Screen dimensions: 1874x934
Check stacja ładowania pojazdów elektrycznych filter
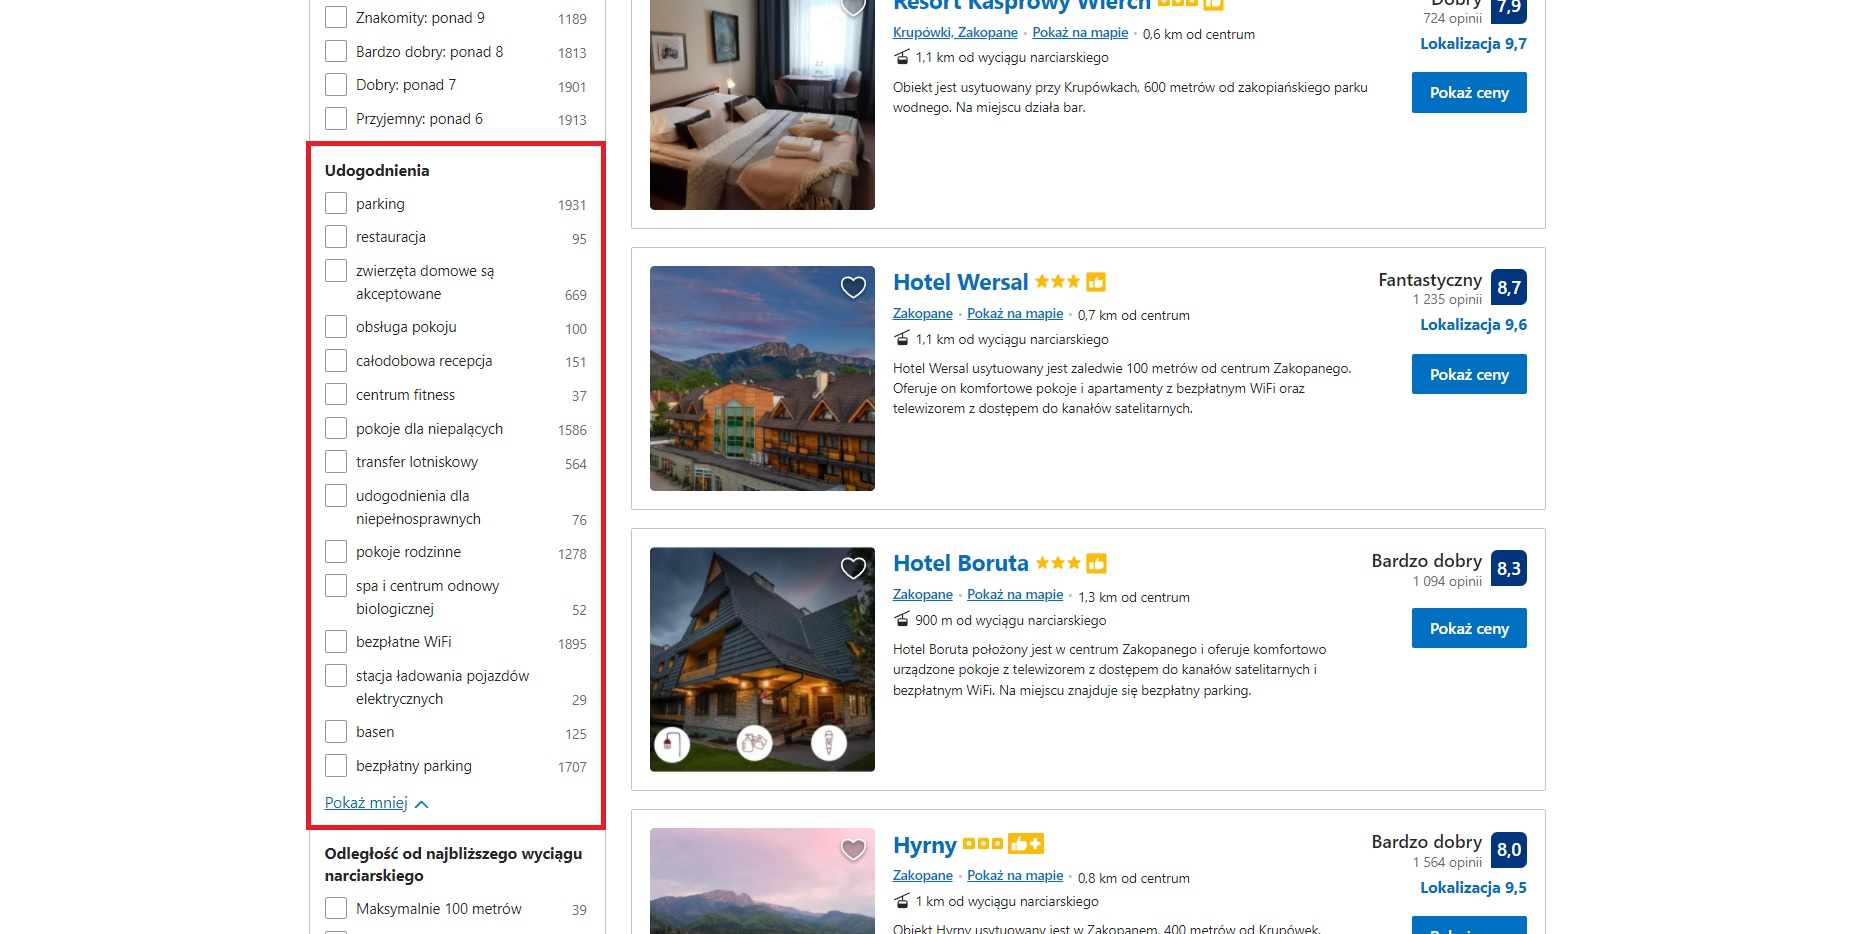[x=336, y=676]
